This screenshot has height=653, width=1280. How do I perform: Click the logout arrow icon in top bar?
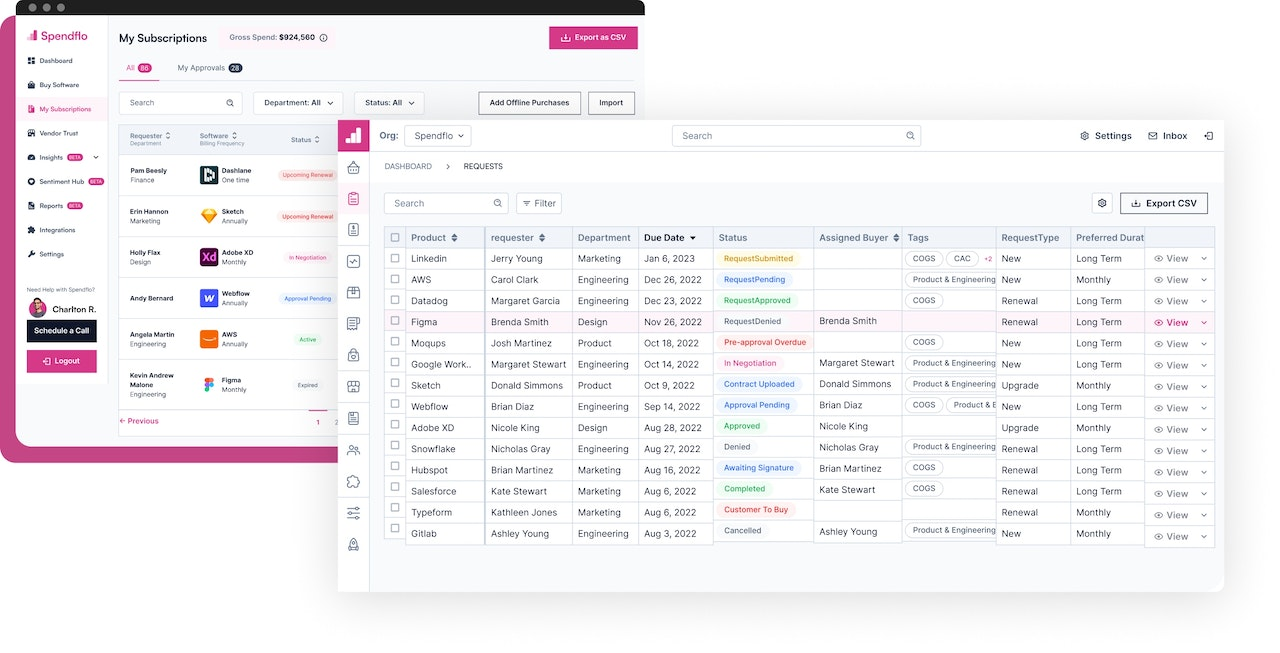coord(1208,136)
